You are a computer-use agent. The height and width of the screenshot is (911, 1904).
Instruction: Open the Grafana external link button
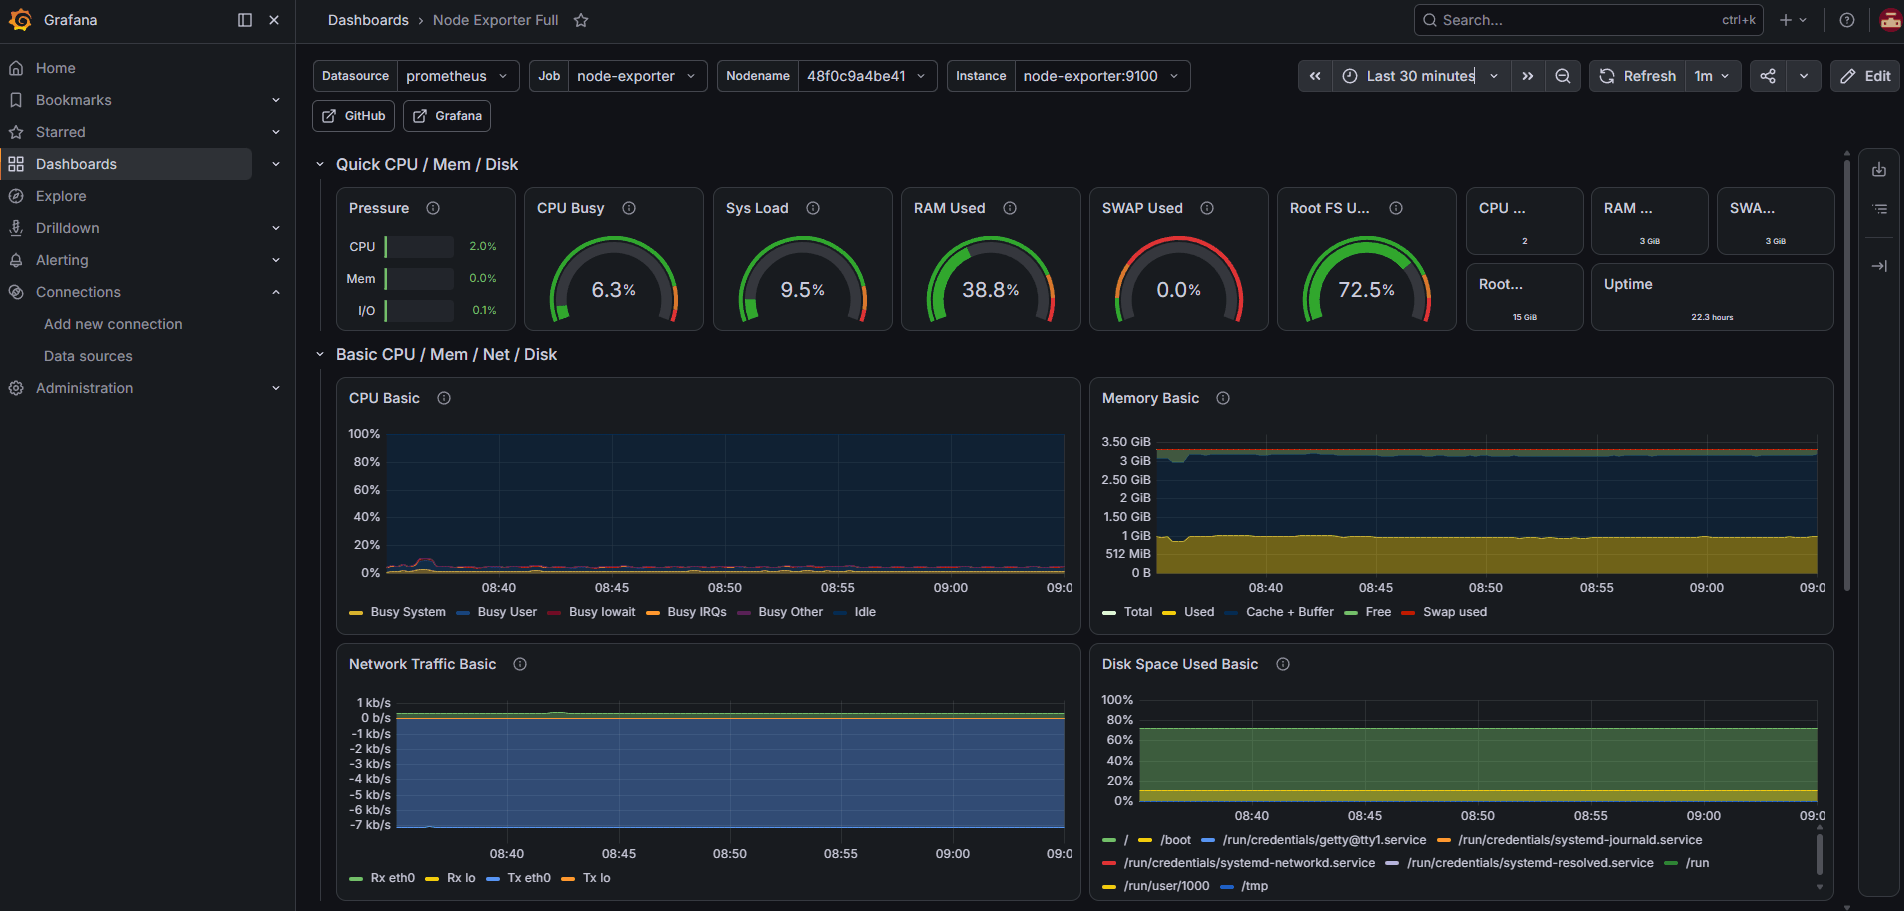click(447, 116)
